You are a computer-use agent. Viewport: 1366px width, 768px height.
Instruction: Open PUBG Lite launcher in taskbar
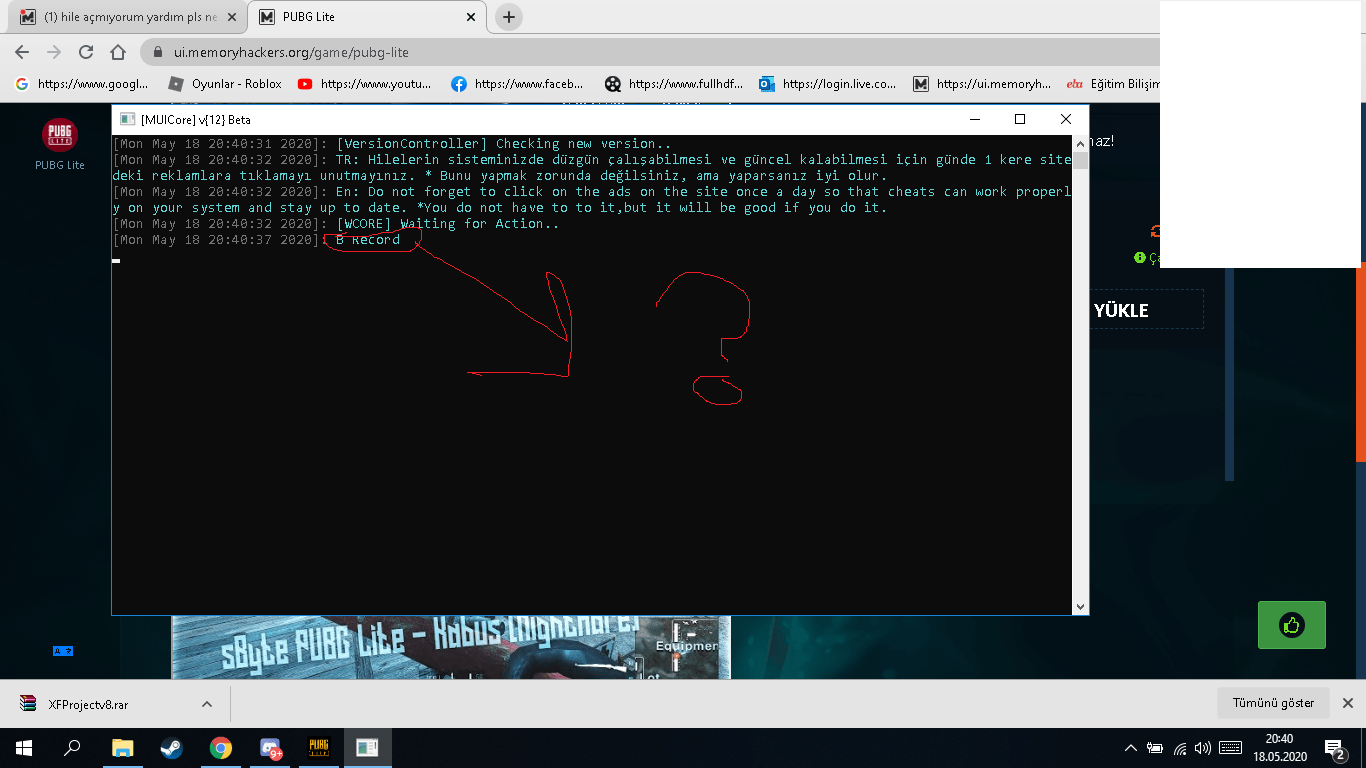pos(319,748)
